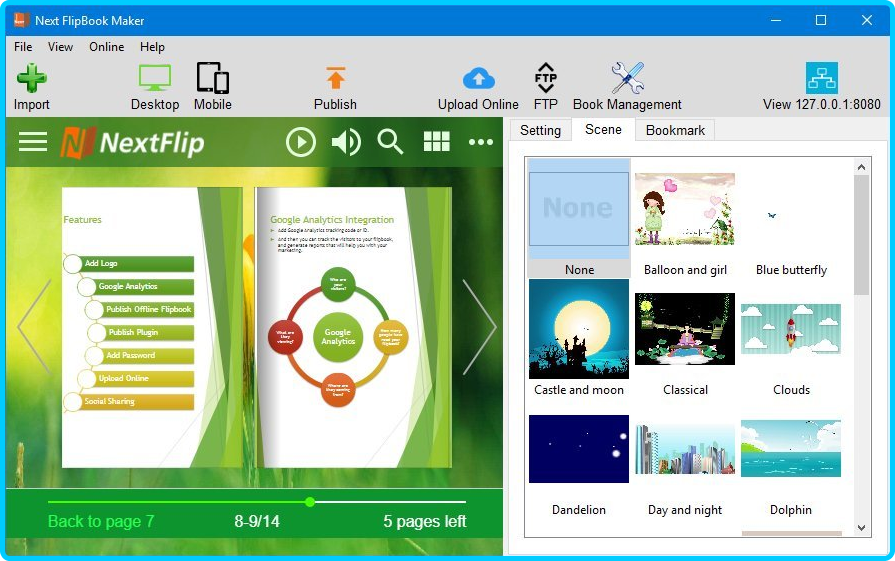The height and width of the screenshot is (561, 895).
Task: Flip to the previous page arrow
Action: coord(34,327)
